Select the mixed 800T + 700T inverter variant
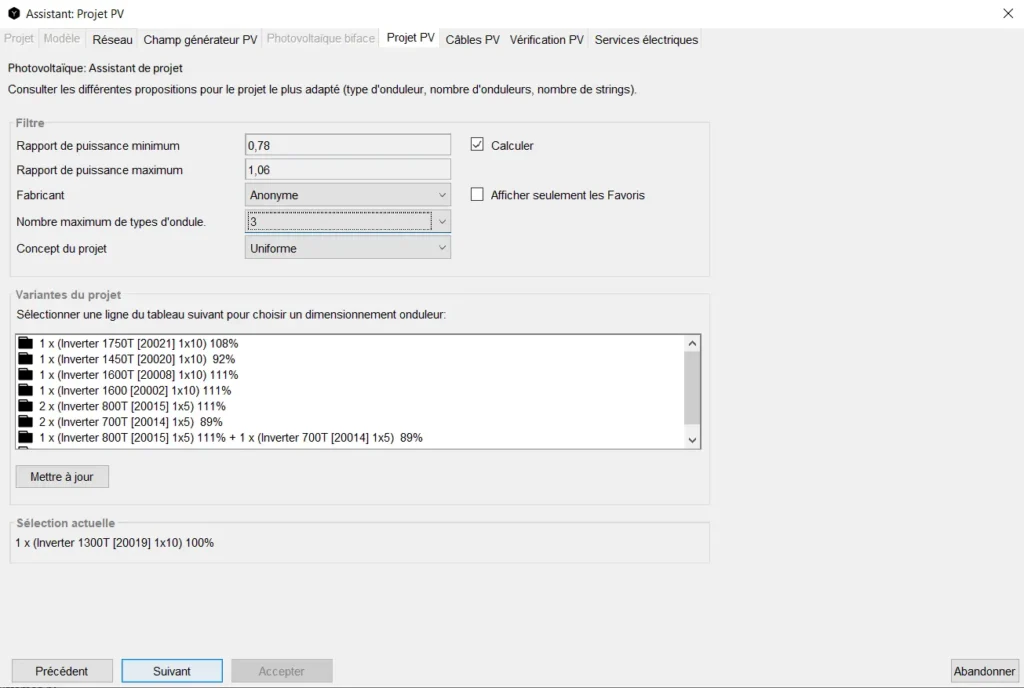Screen dimensions: 1024x688 (230, 438)
